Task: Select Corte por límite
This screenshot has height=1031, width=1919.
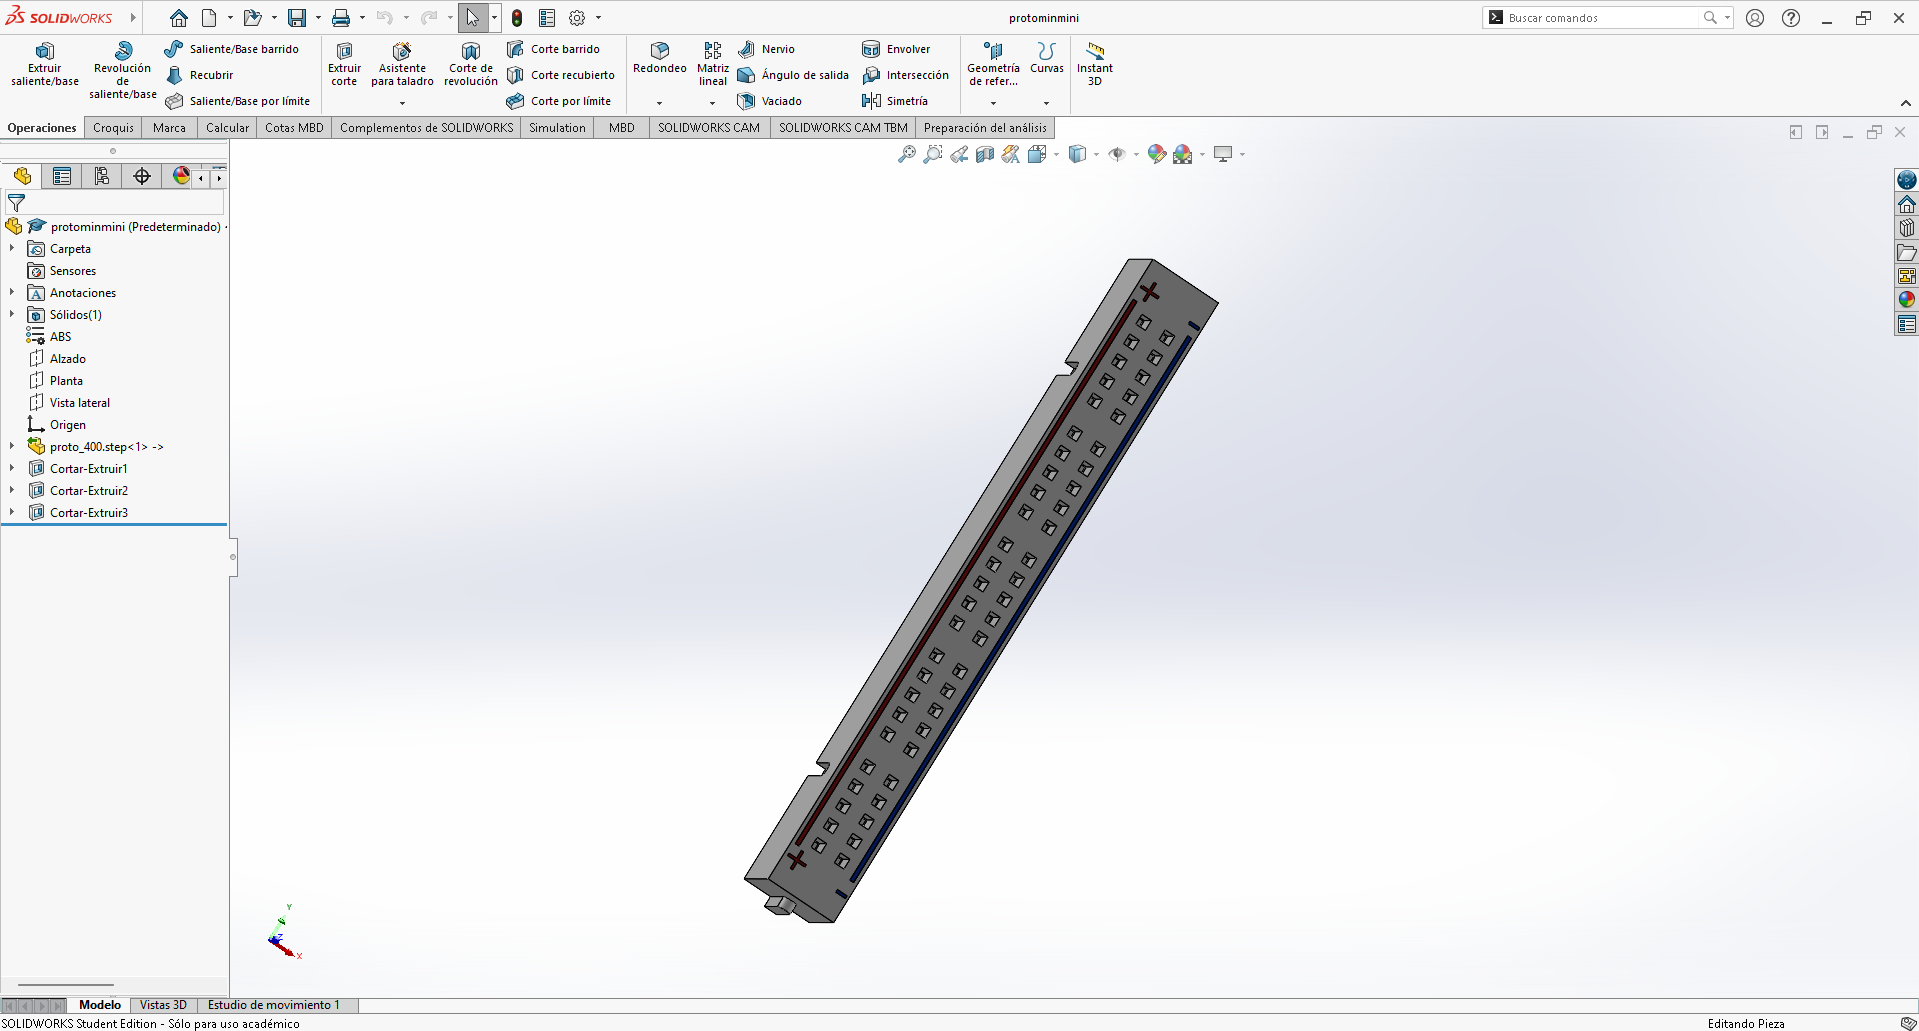Action: 559,101
